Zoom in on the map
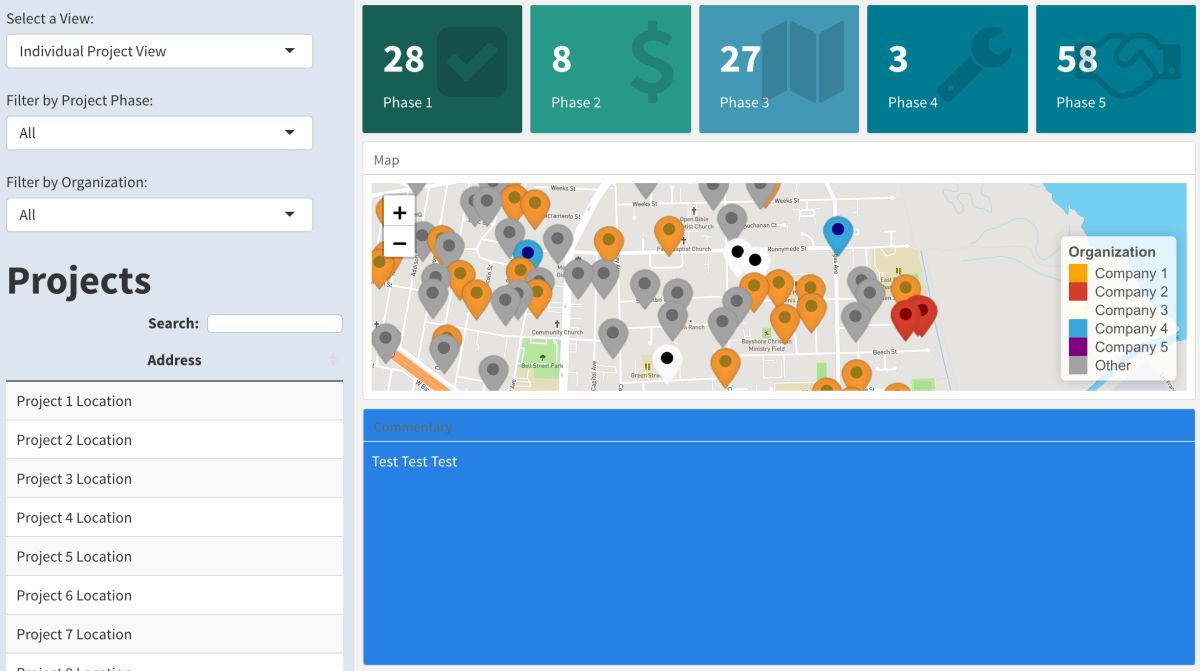 tap(399, 212)
